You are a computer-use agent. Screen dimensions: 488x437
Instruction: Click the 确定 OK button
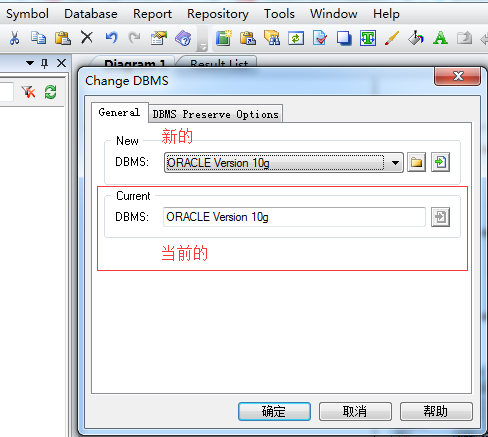tap(274, 411)
